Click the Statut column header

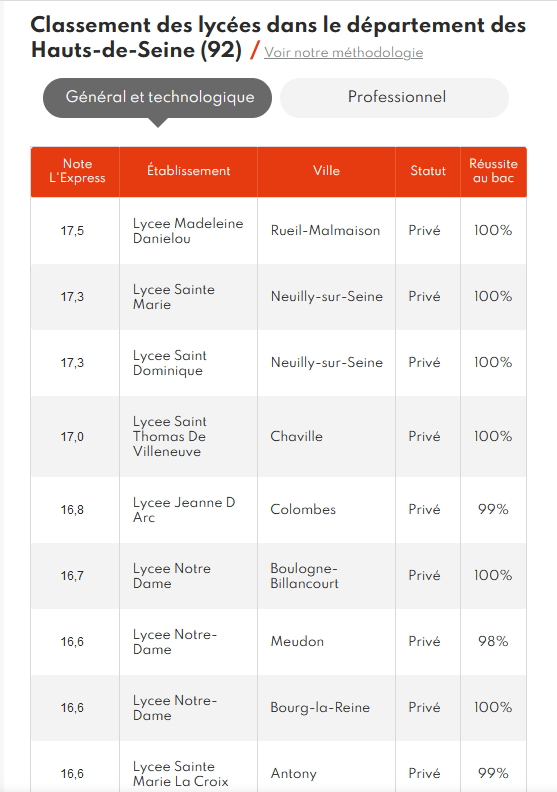[428, 171]
